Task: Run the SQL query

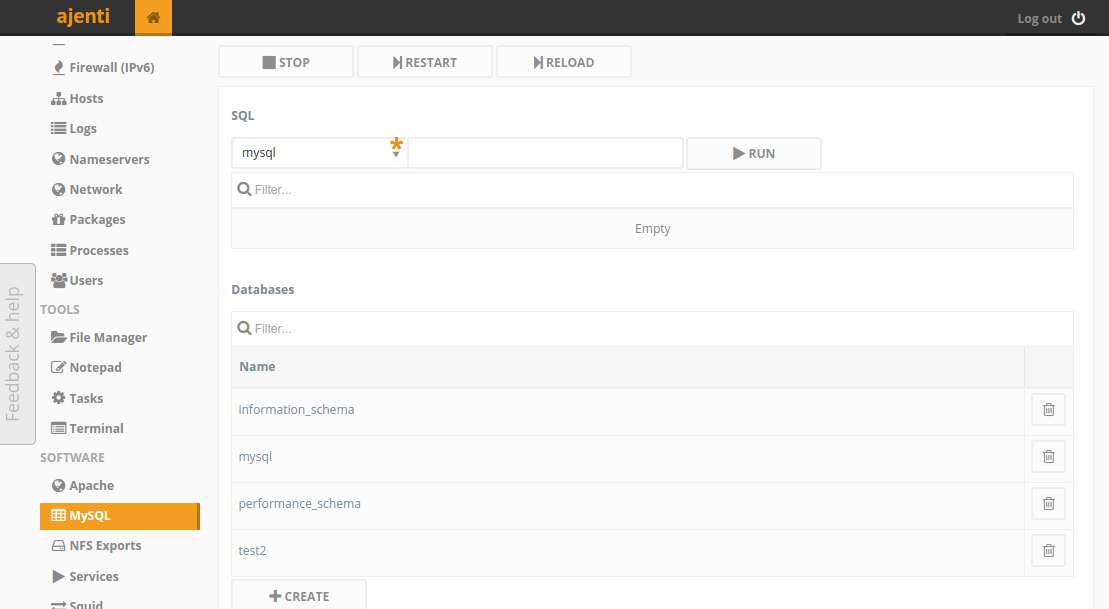Action: [x=754, y=153]
